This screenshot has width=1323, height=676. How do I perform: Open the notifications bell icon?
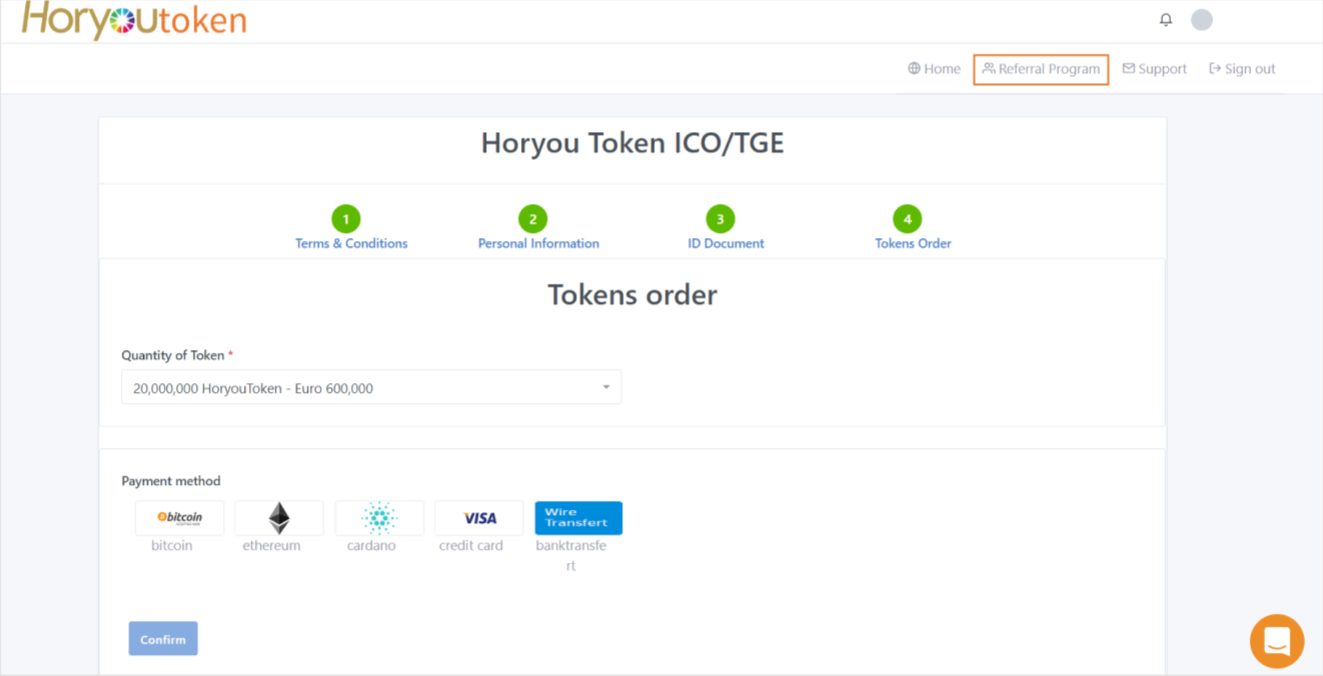tap(1166, 20)
